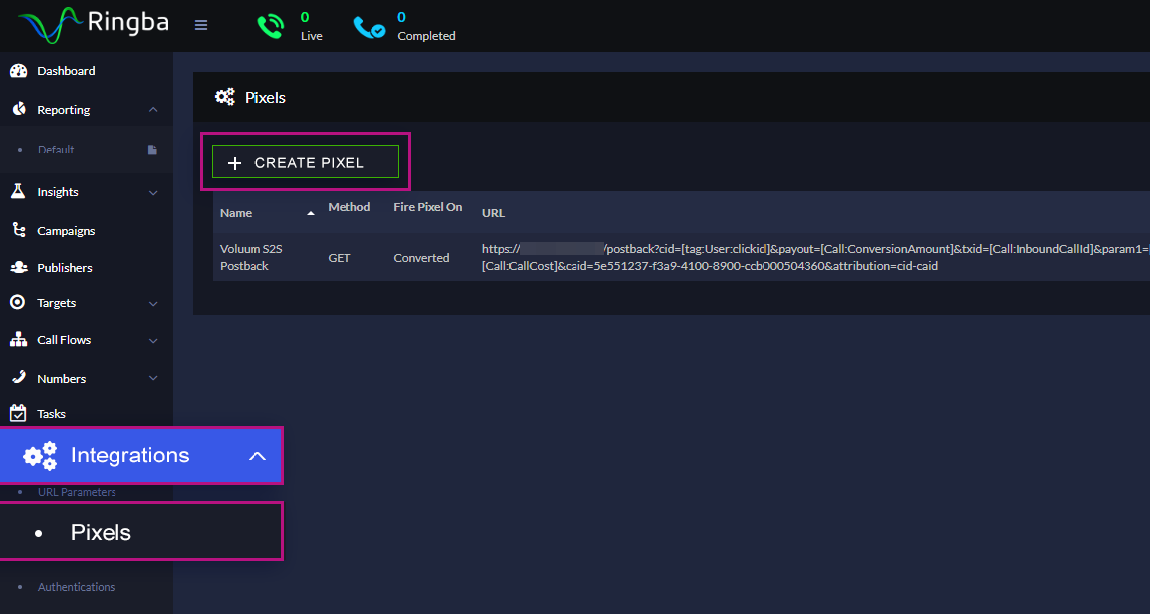
Task: Click the Targets bullseye icon
Action: 18,302
